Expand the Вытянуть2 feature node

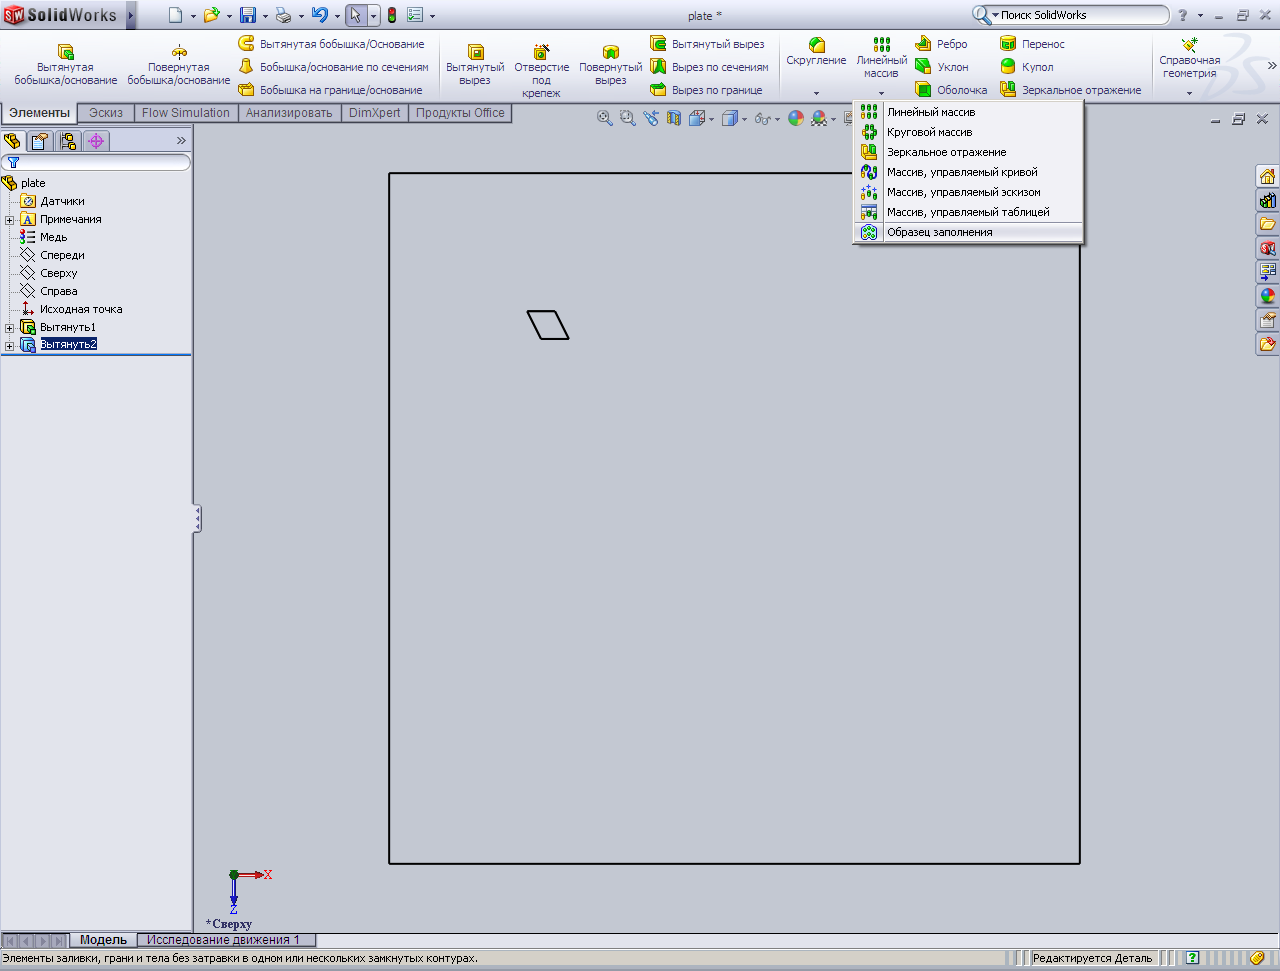click(x=10, y=346)
